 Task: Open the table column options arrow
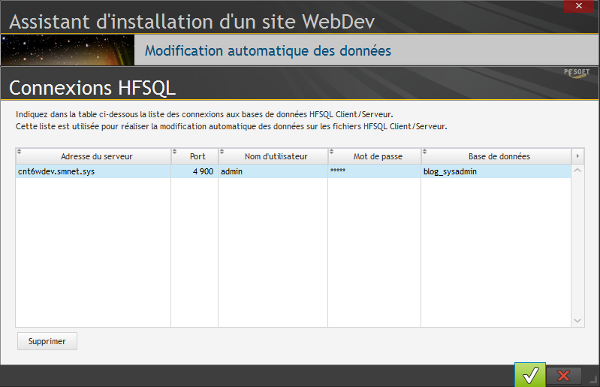point(577,156)
